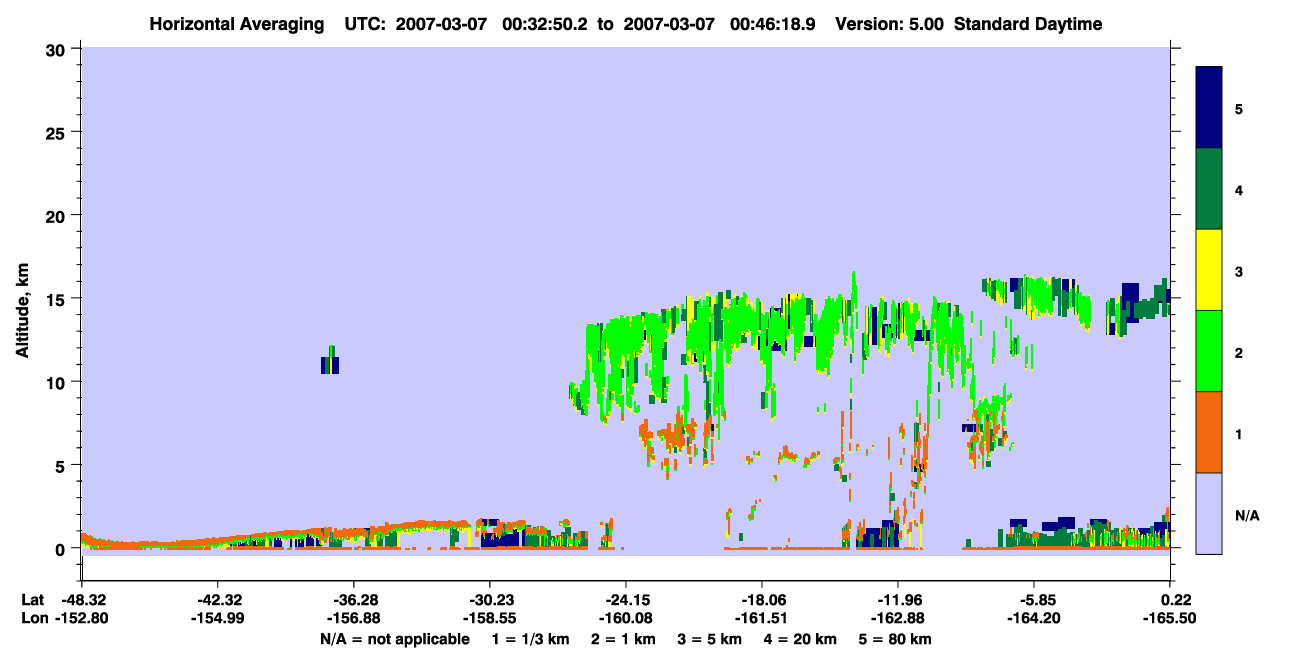Click the orange color bar segment labeled 1

pos(1209,432)
